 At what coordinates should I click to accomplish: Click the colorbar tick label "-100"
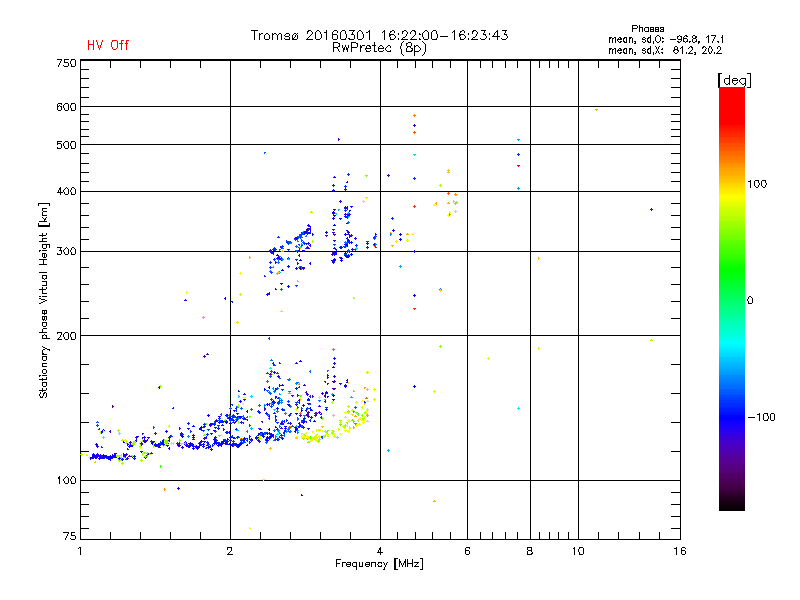tap(762, 417)
